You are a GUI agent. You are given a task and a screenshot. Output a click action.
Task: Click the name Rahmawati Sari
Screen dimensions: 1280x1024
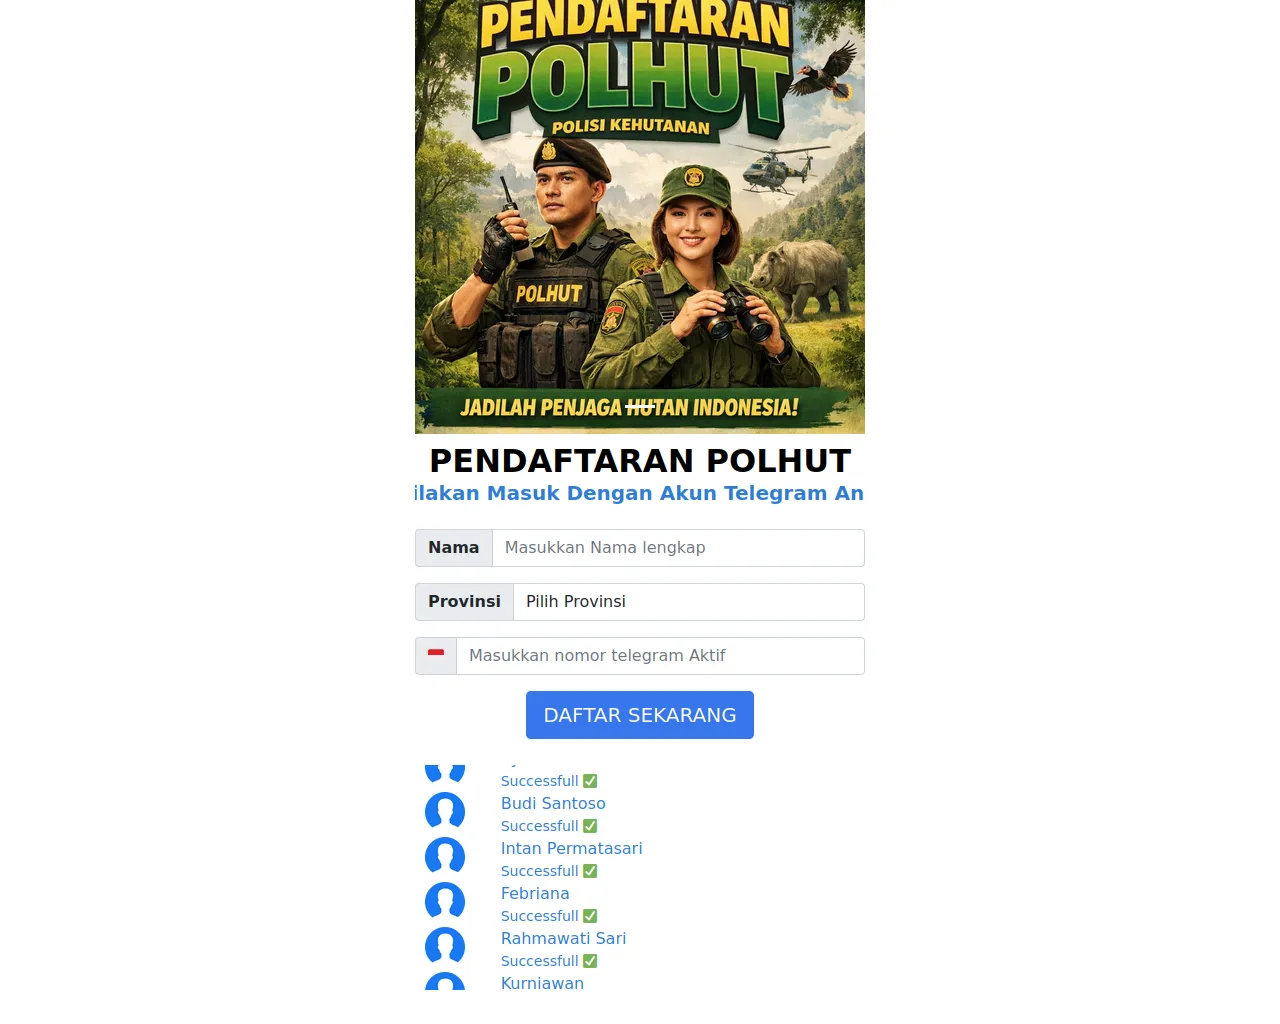tap(564, 939)
